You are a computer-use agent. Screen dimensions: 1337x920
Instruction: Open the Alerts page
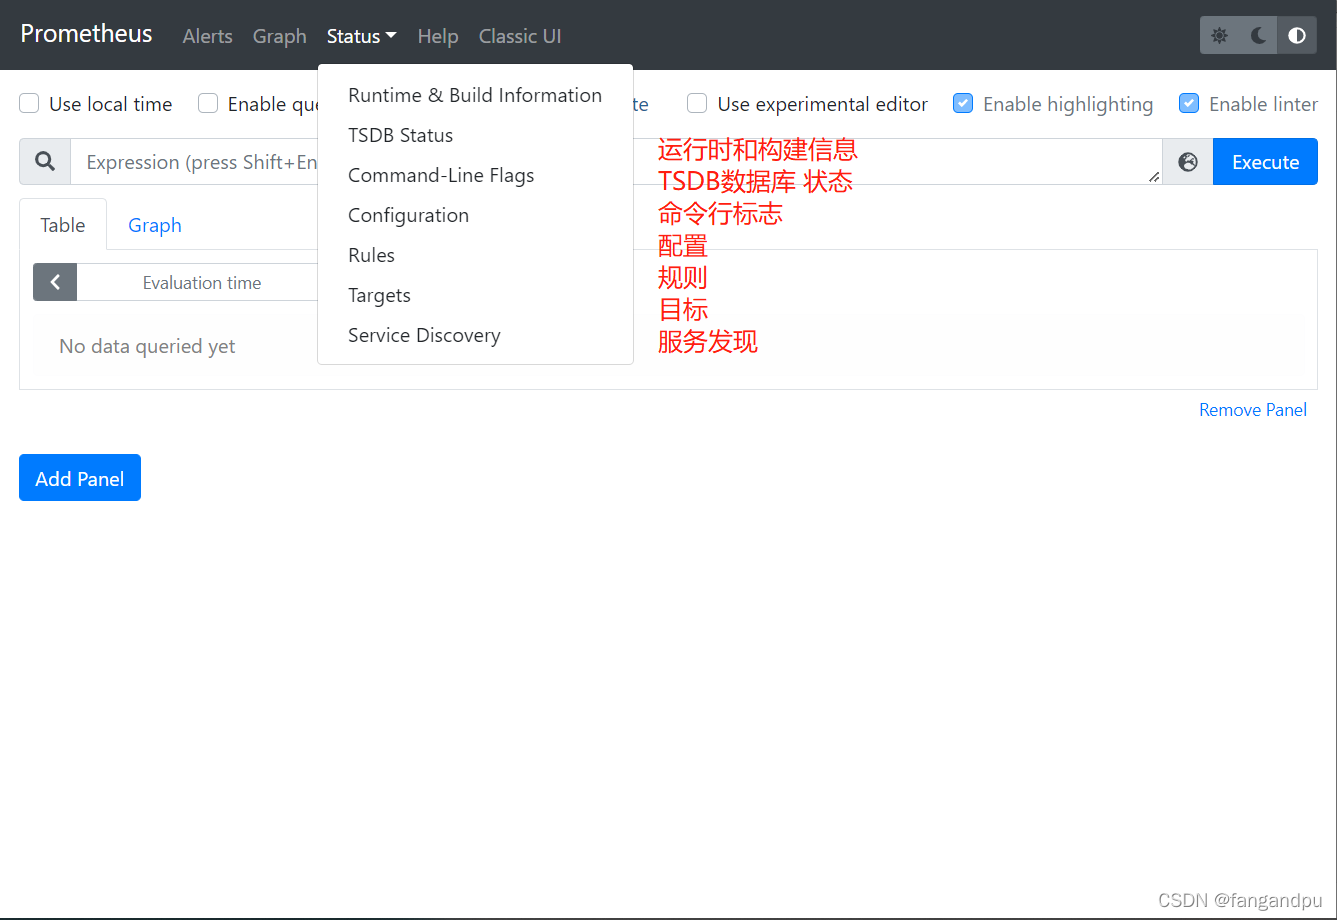tap(207, 36)
